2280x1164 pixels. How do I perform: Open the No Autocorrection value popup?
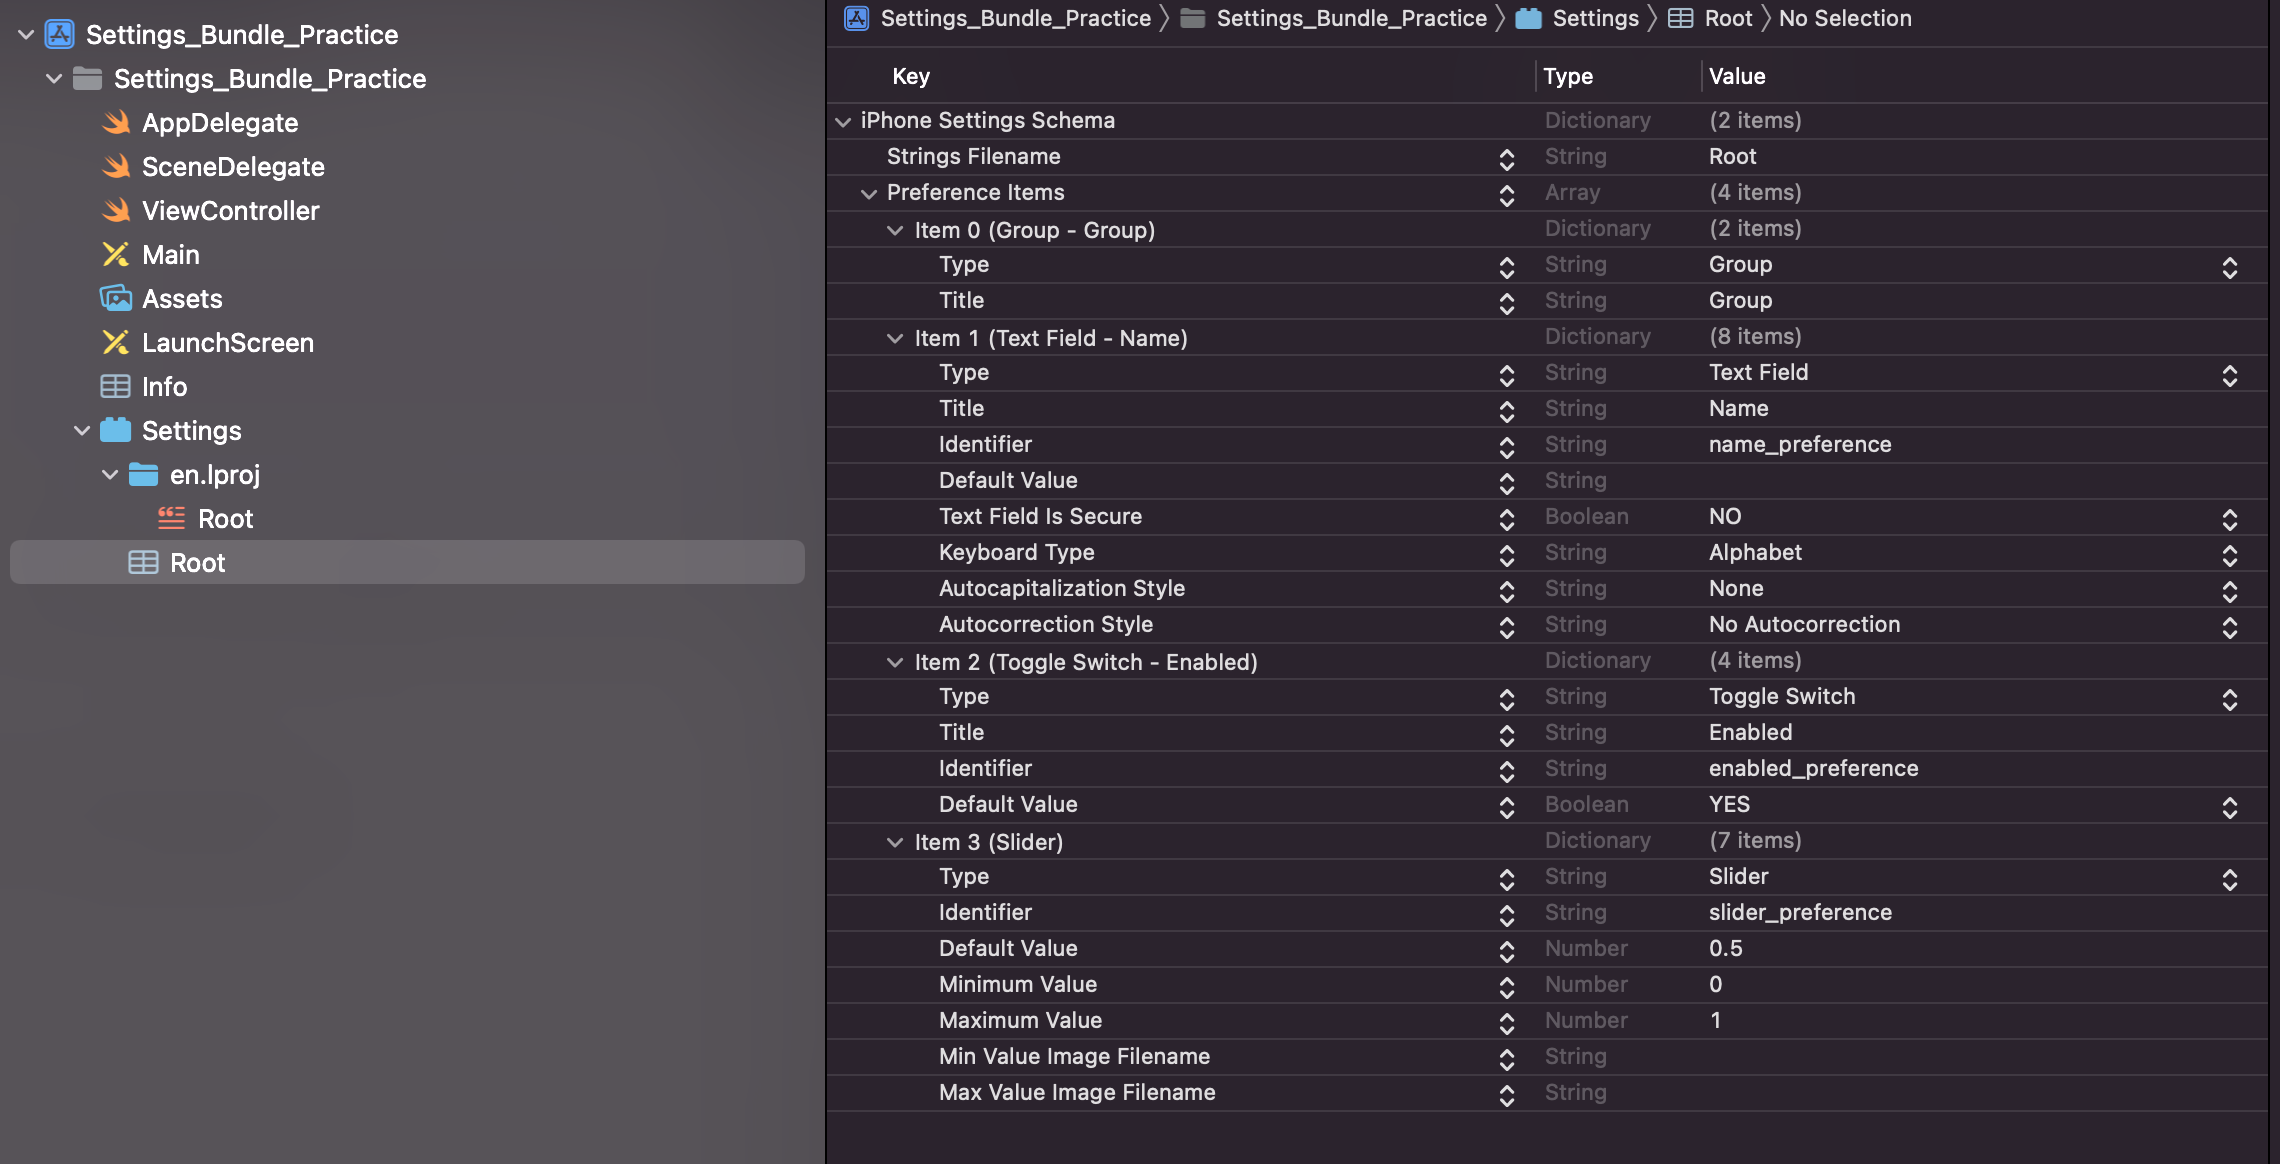[x=2230, y=627]
